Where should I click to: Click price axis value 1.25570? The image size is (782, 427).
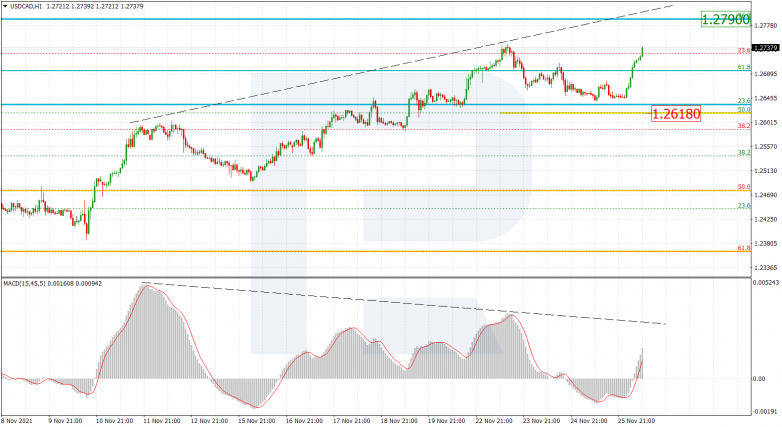pos(766,147)
